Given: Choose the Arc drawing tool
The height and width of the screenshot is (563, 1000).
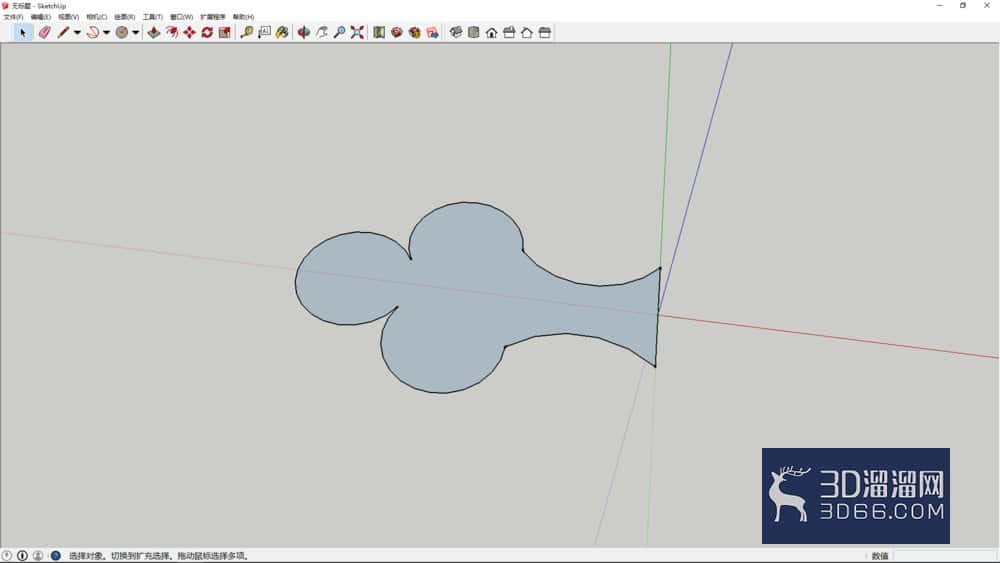Looking at the screenshot, I should point(92,33).
